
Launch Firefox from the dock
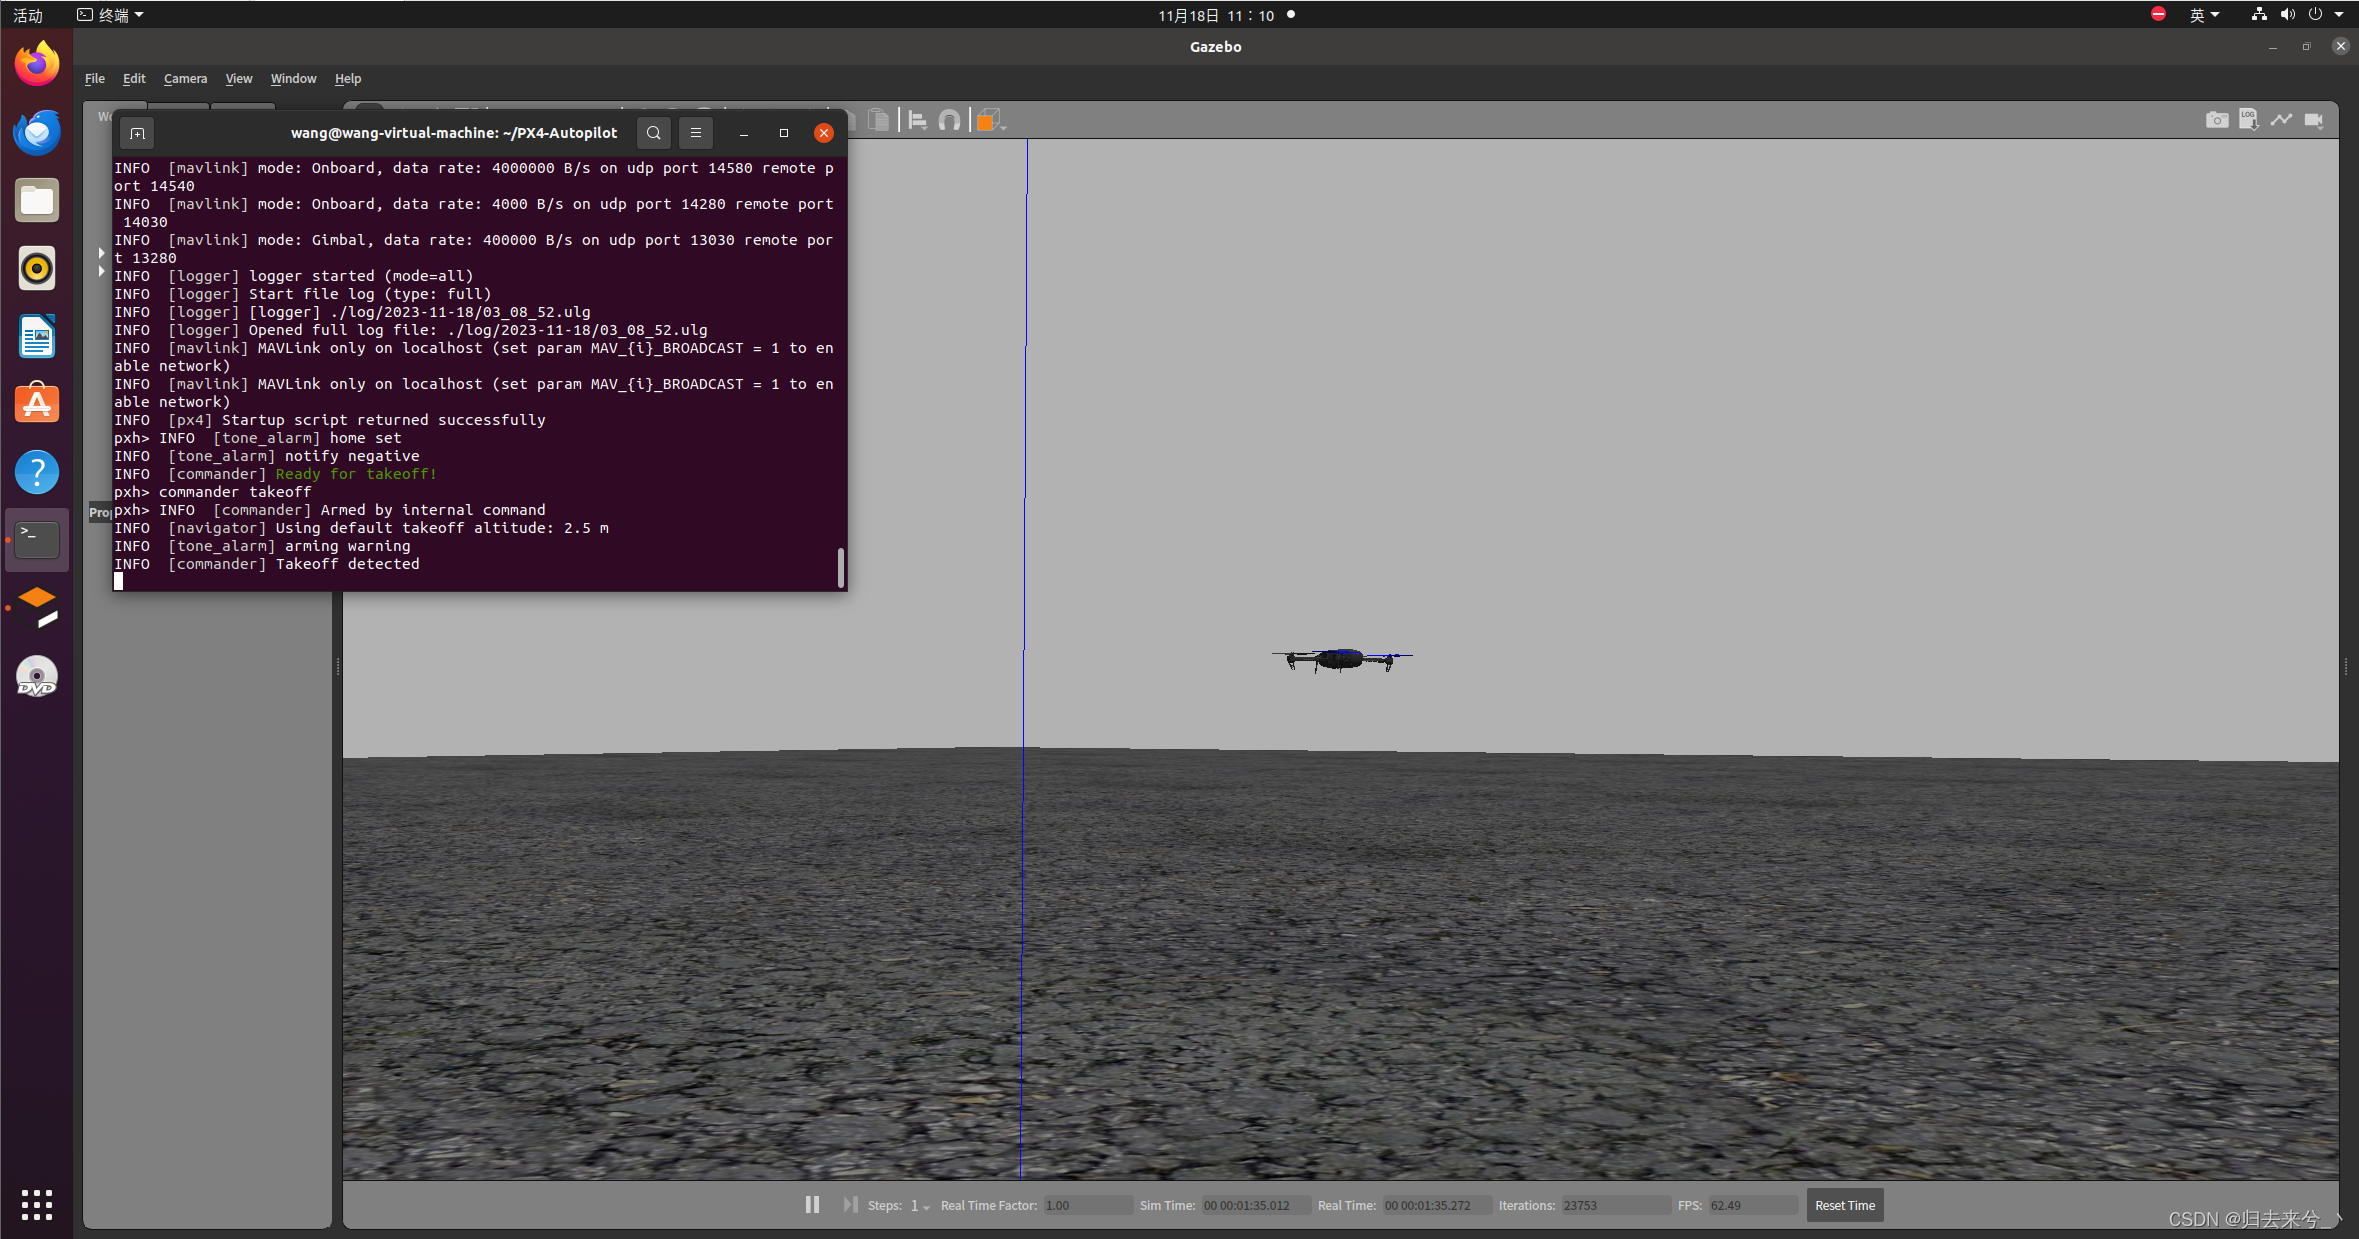tap(36, 63)
